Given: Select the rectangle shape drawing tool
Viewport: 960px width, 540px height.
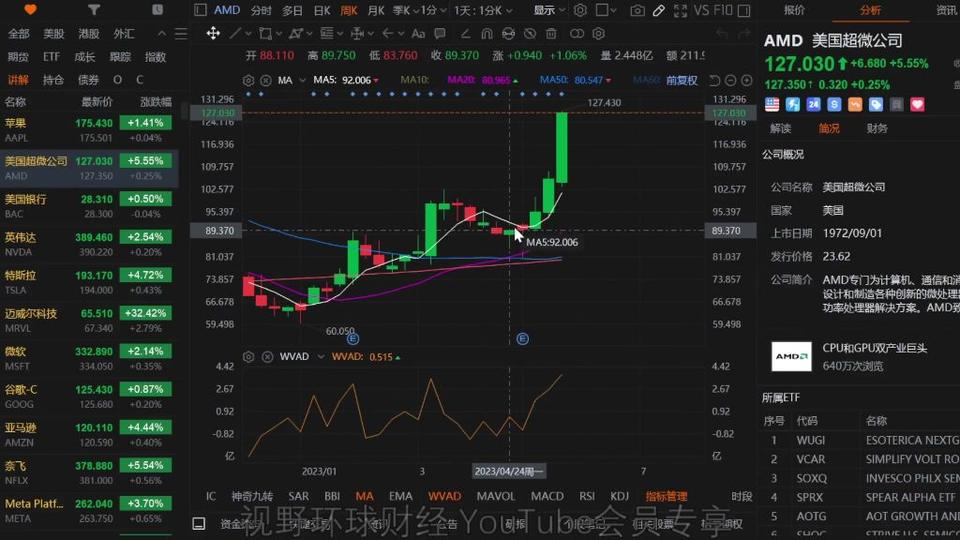Looking at the screenshot, I should [x=265, y=33].
